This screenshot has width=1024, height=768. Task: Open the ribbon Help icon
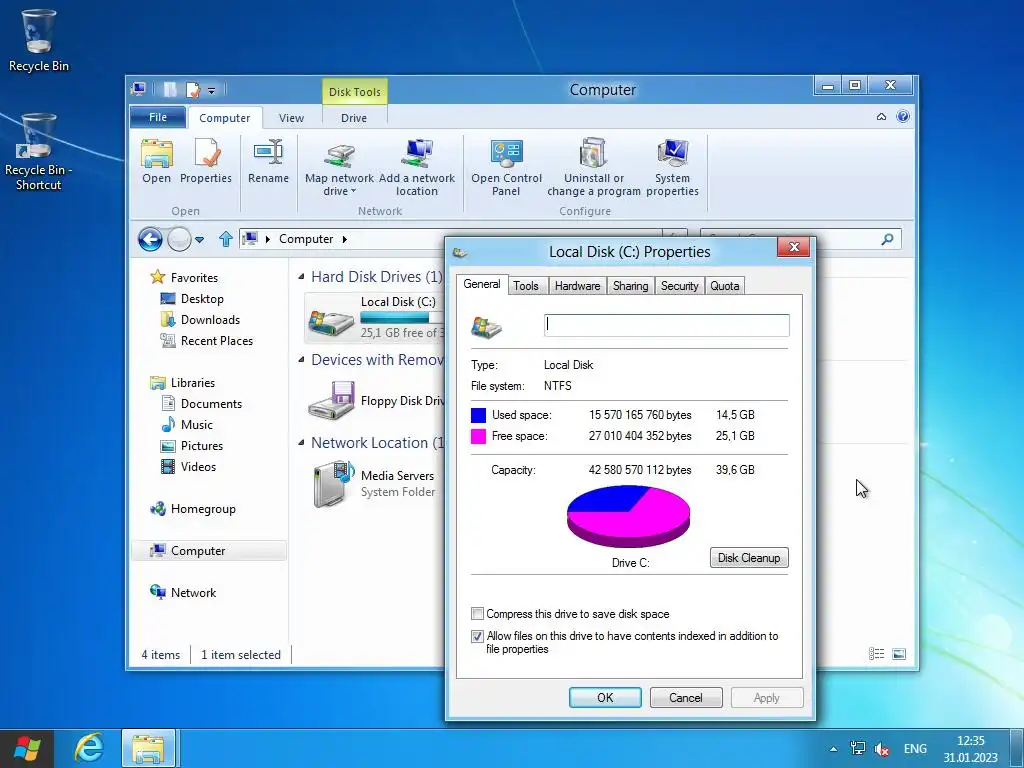[903, 116]
